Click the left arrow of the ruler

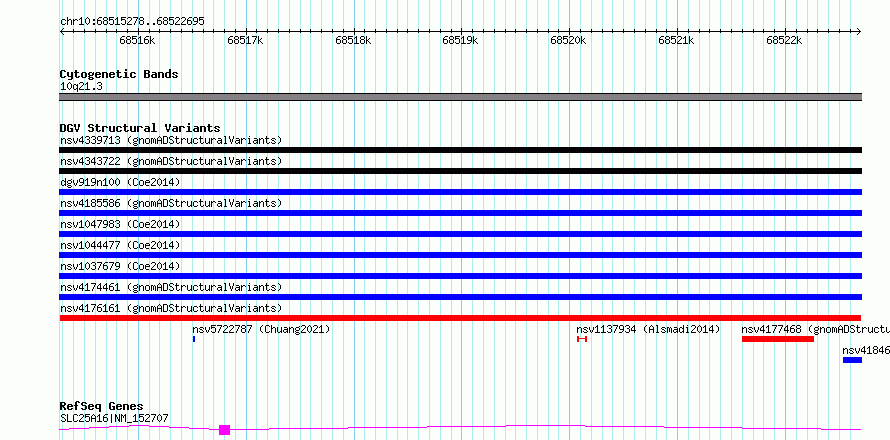[x=62, y=32]
